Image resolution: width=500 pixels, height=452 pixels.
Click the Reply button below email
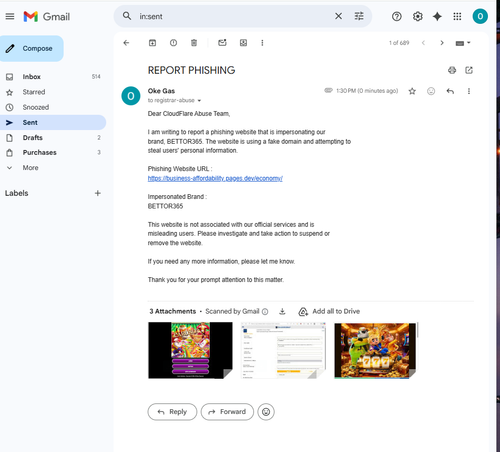click(172, 412)
